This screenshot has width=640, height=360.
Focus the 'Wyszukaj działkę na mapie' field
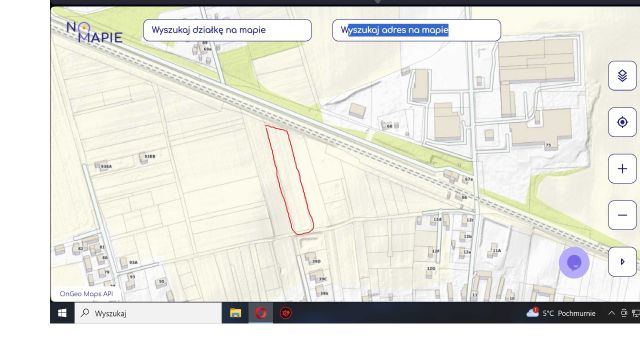[227, 30]
